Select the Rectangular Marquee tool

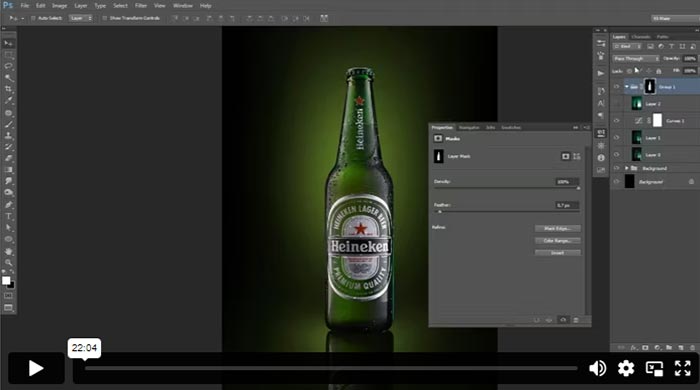(8, 55)
